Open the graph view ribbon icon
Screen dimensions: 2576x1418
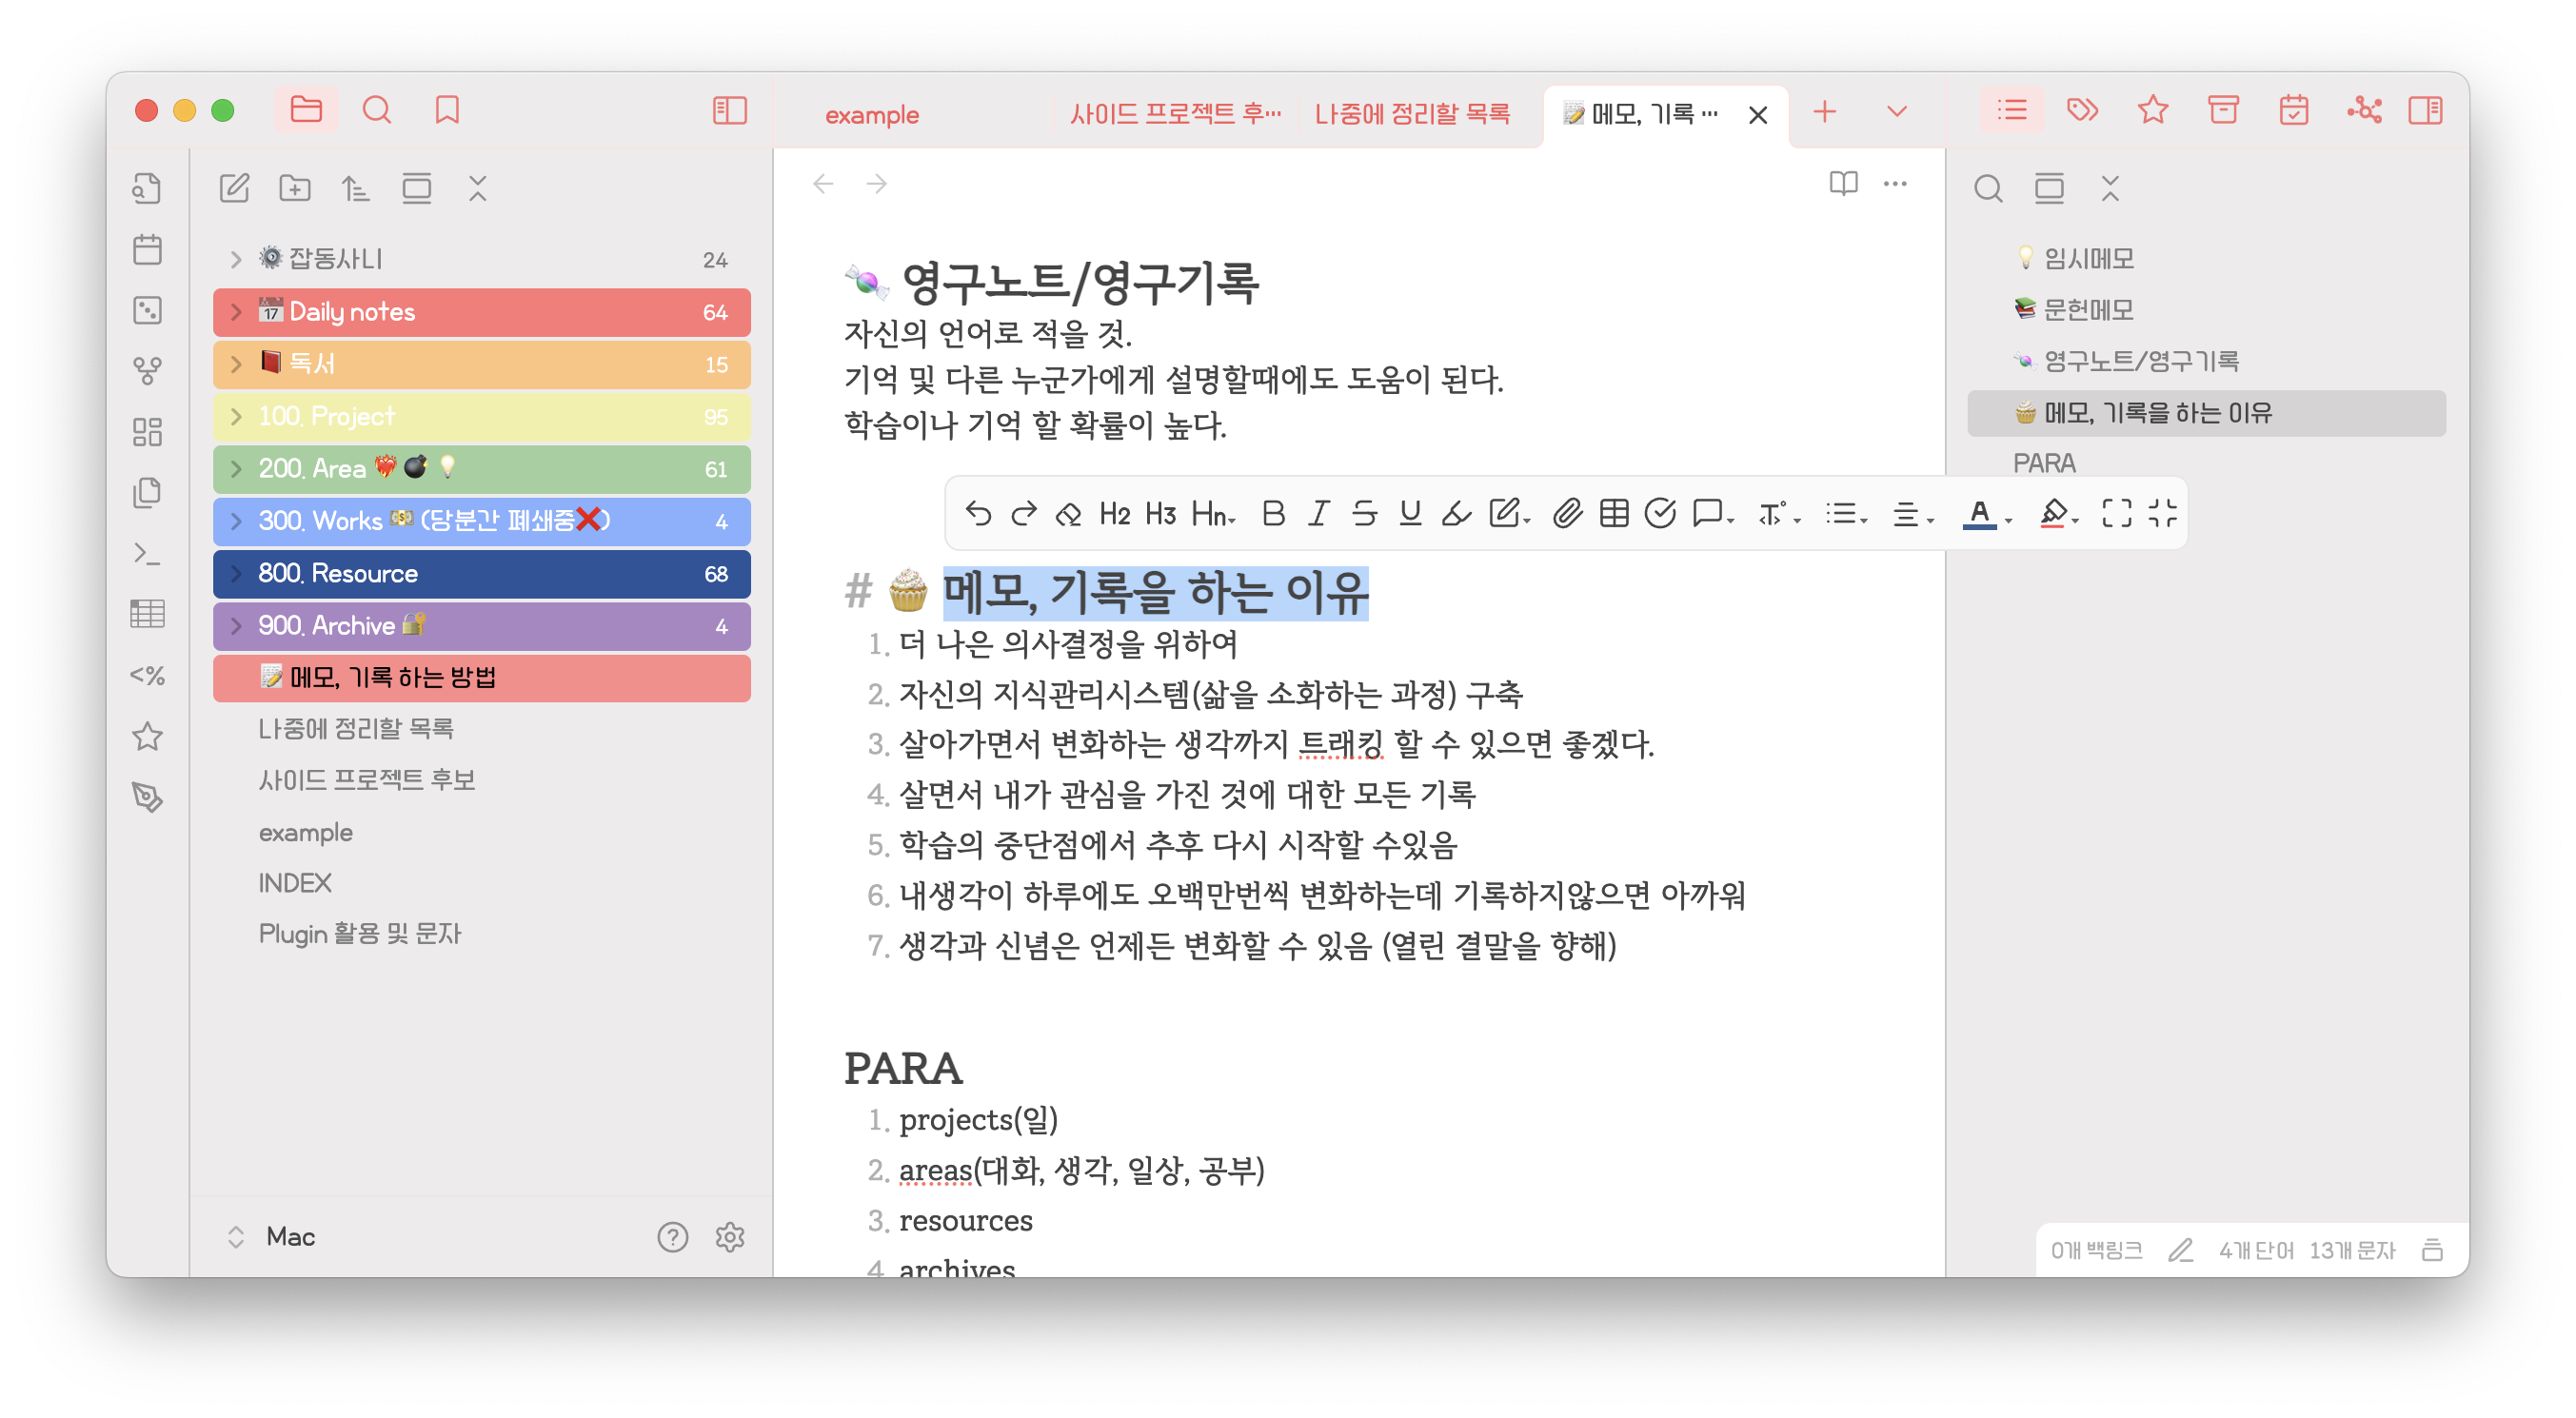(147, 371)
